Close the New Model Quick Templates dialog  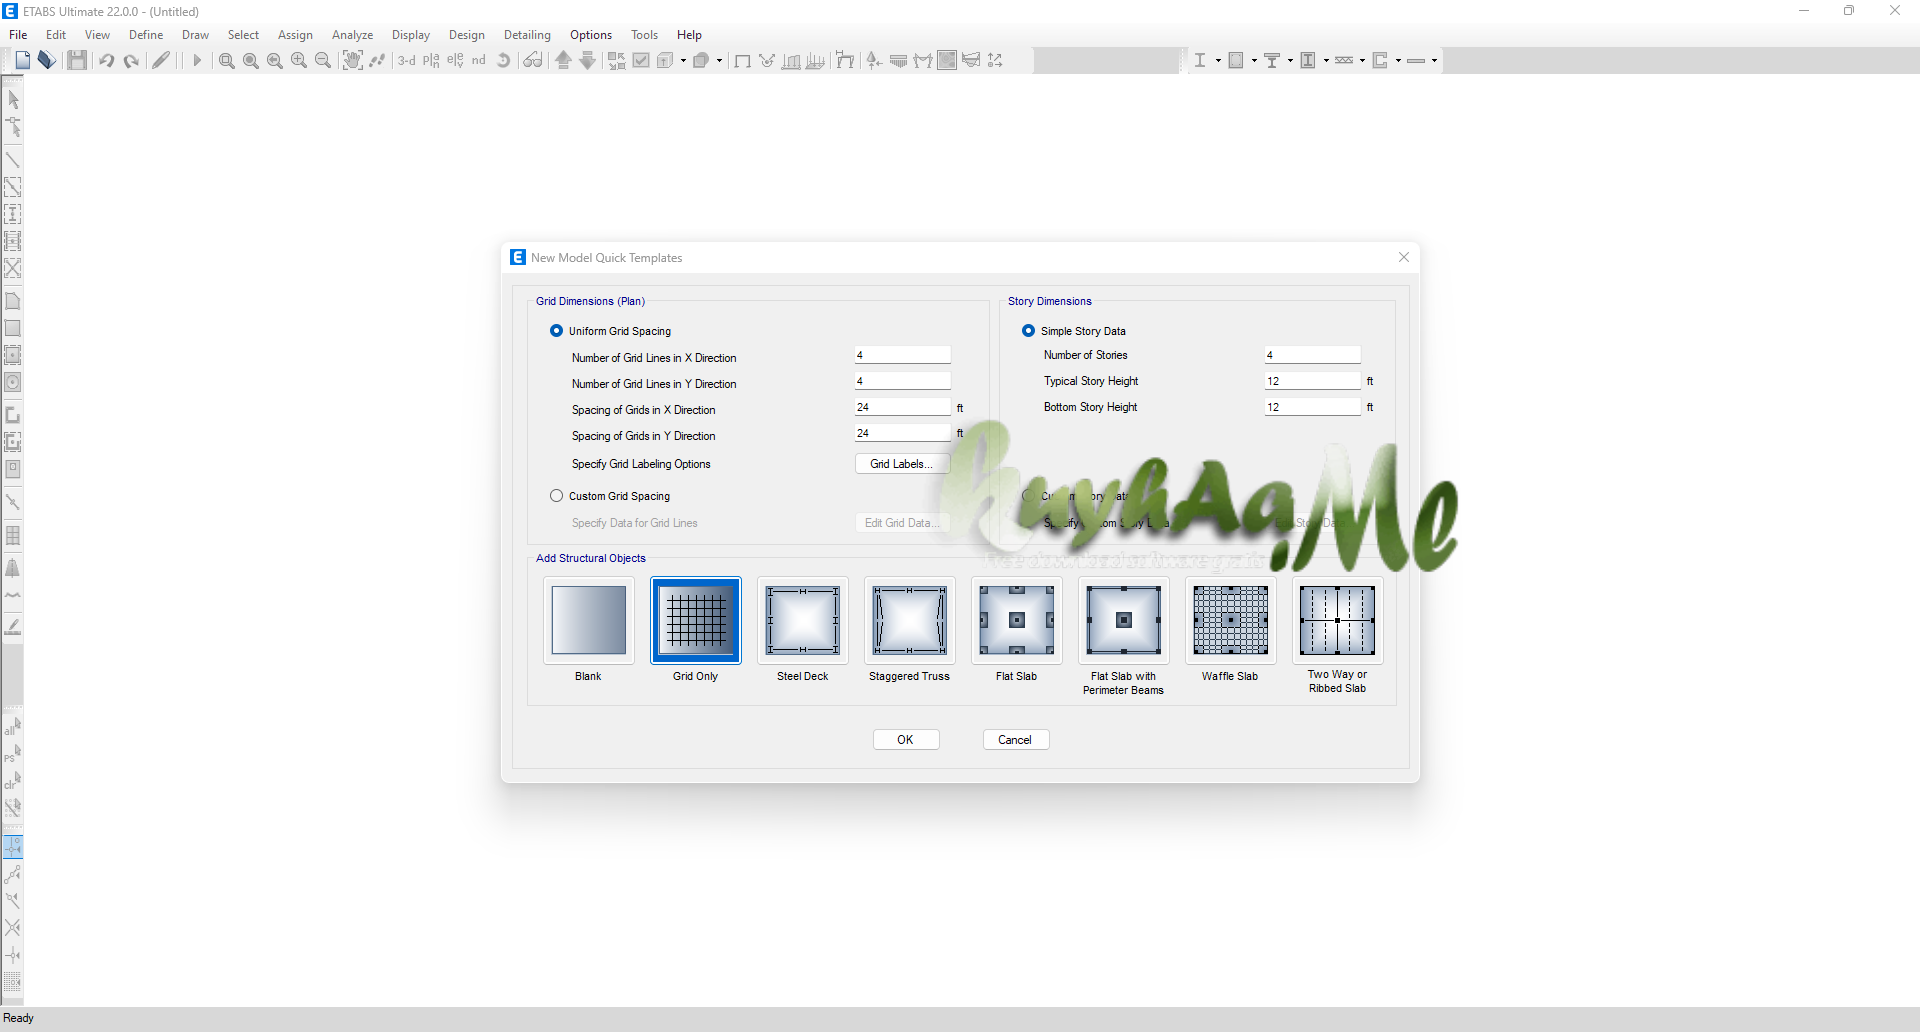(x=1404, y=257)
